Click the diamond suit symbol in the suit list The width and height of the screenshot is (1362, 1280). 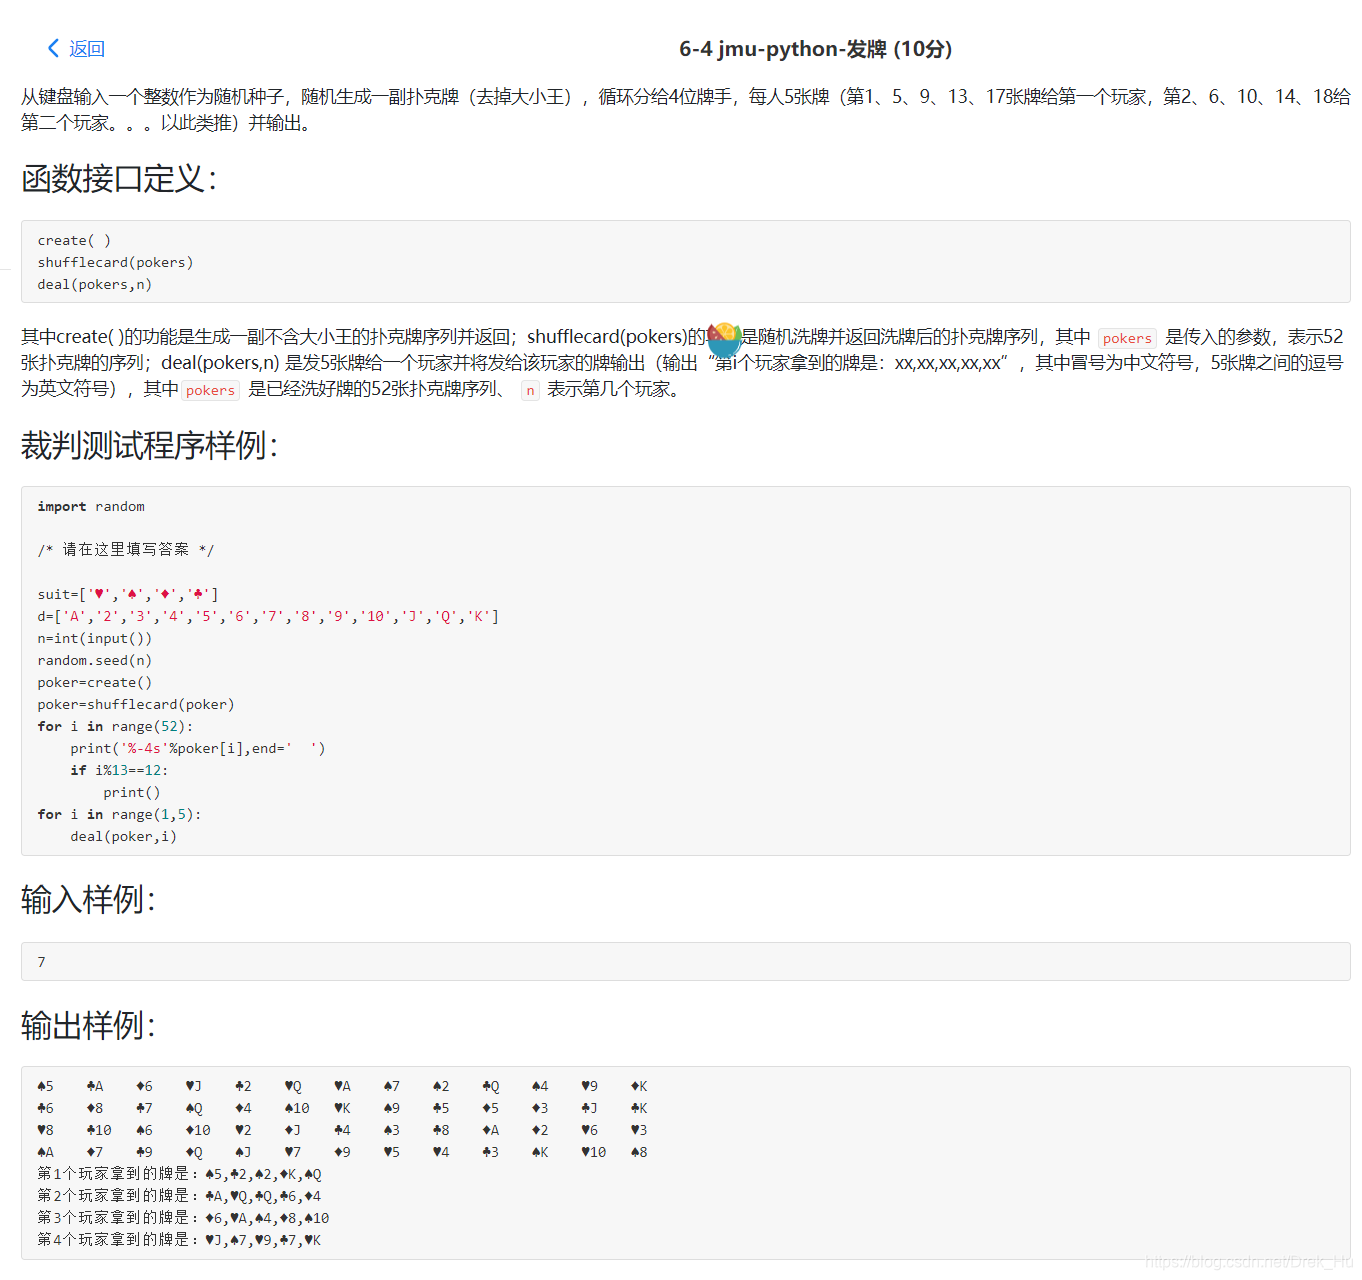click(165, 593)
